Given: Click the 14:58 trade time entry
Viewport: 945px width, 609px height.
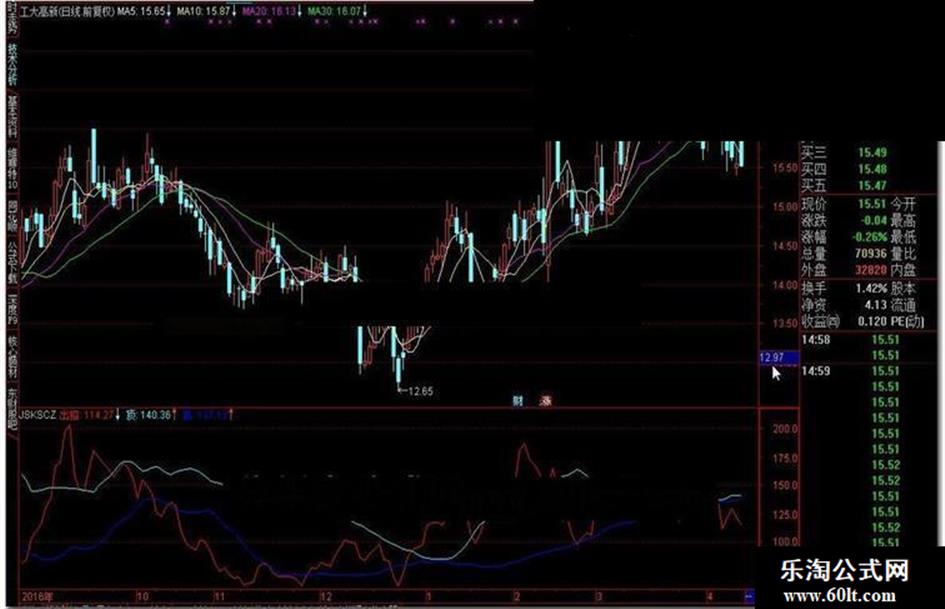Looking at the screenshot, I should [815, 340].
